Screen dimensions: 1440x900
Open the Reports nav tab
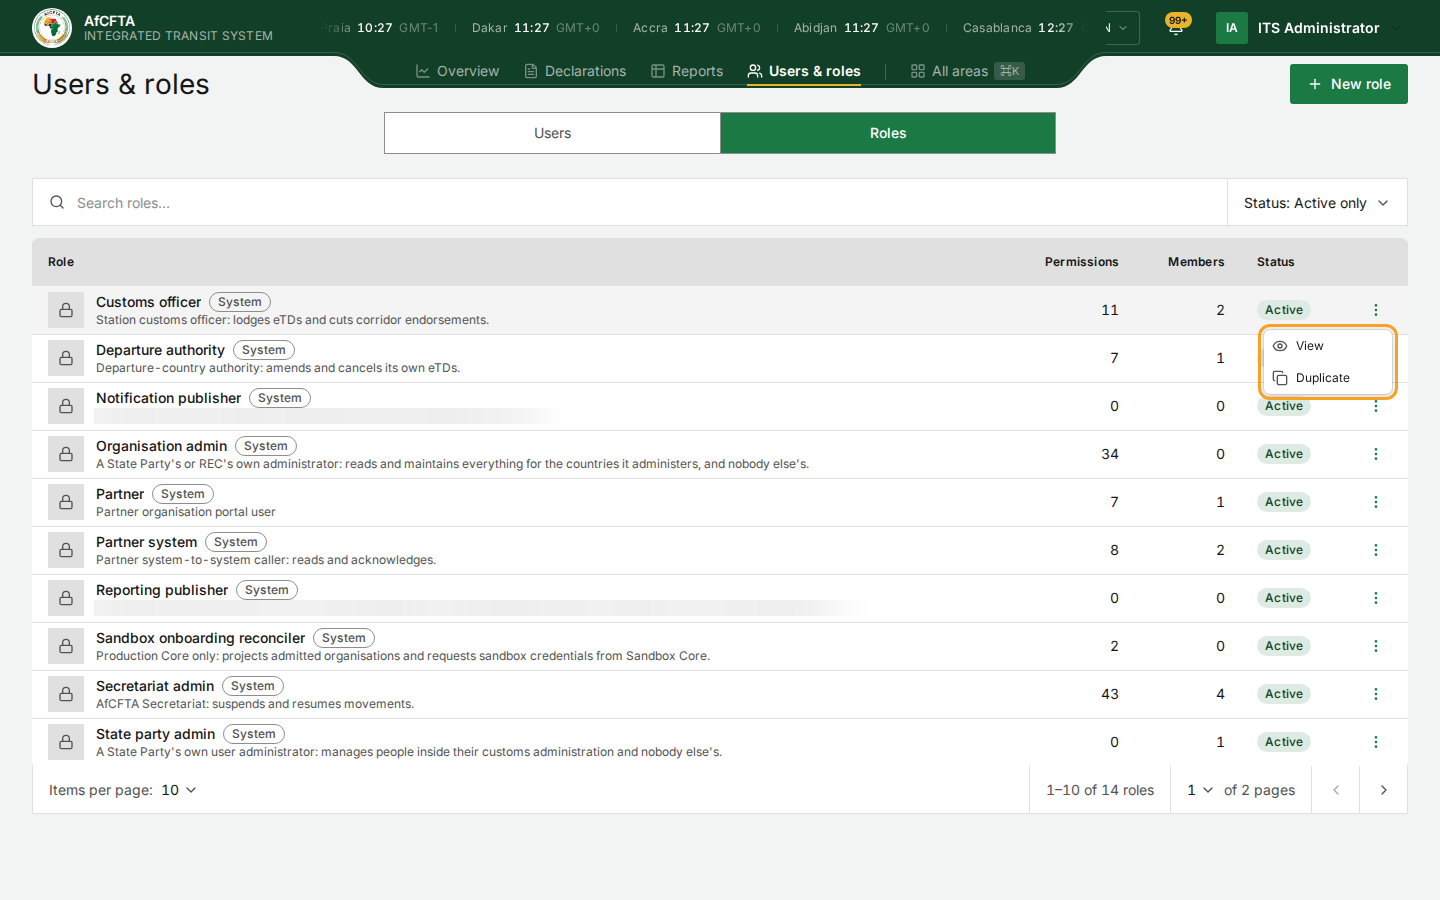[x=687, y=71]
